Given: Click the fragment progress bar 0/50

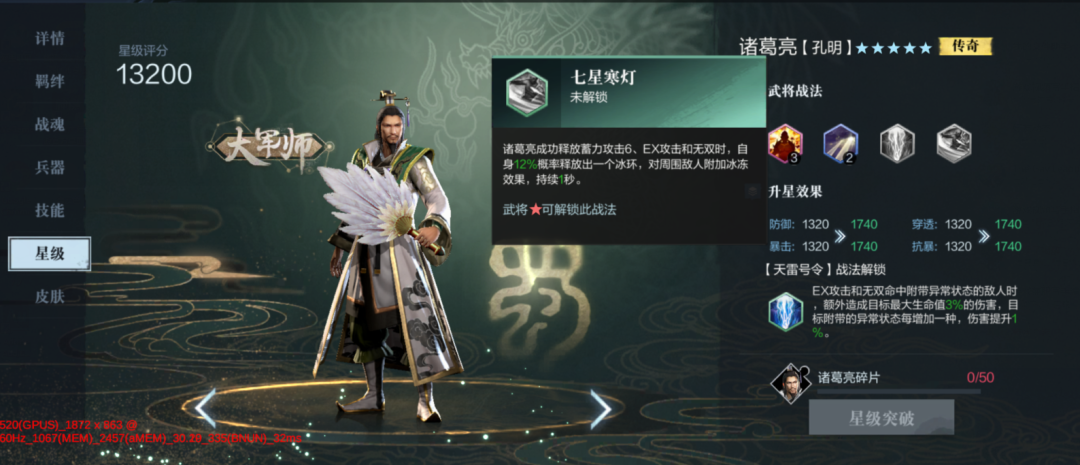Looking at the screenshot, I should tap(898, 391).
